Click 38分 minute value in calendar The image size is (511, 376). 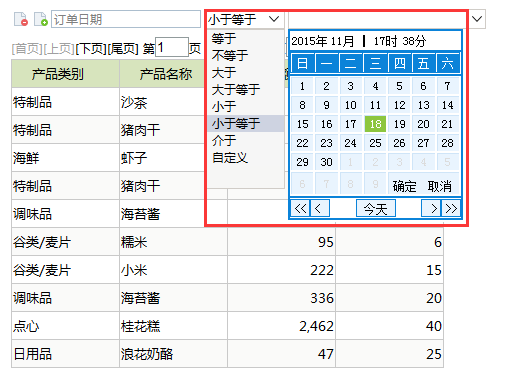[414, 41]
